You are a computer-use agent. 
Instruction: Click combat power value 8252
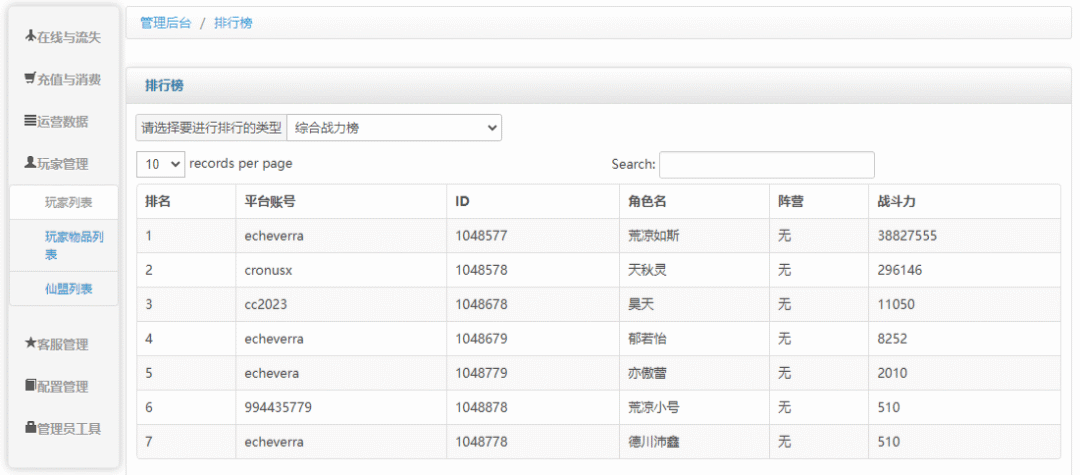pyautogui.click(x=892, y=339)
